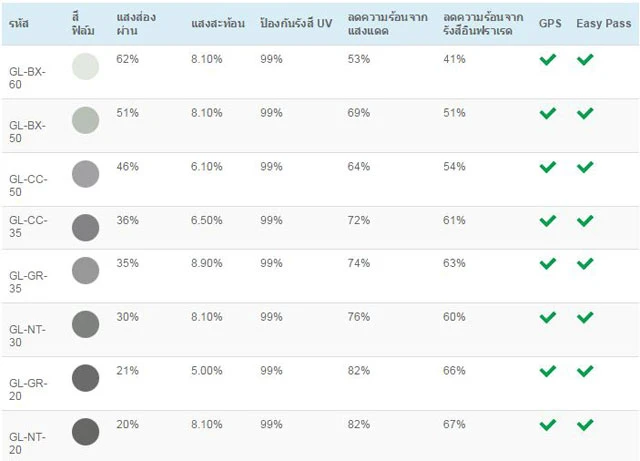The width and height of the screenshot is (640, 461).
Task: Click the GL-CC-50 product code
Action: point(27,174)
